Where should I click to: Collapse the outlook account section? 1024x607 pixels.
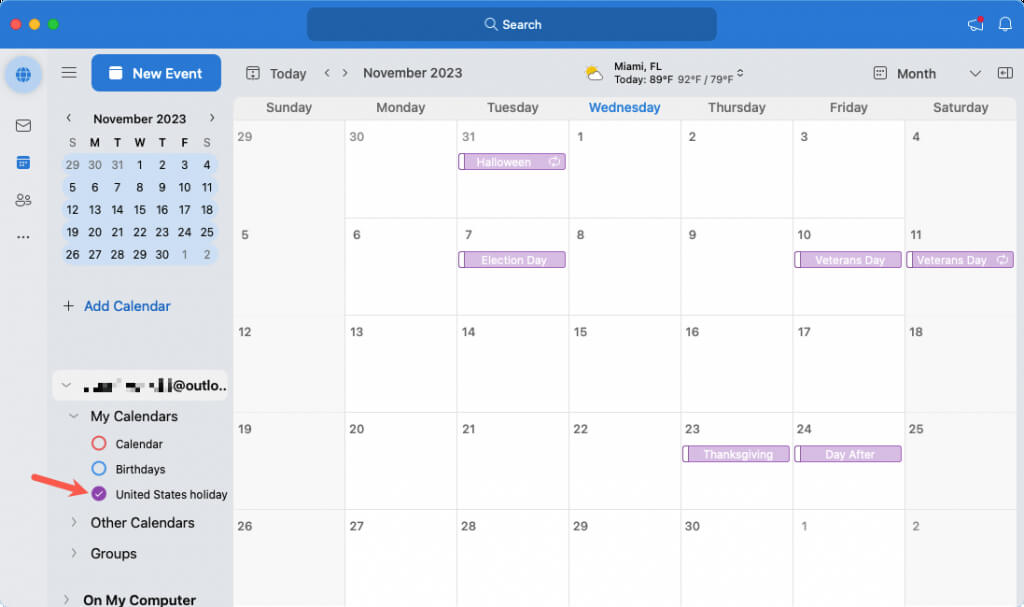click(x=66, y=386)
